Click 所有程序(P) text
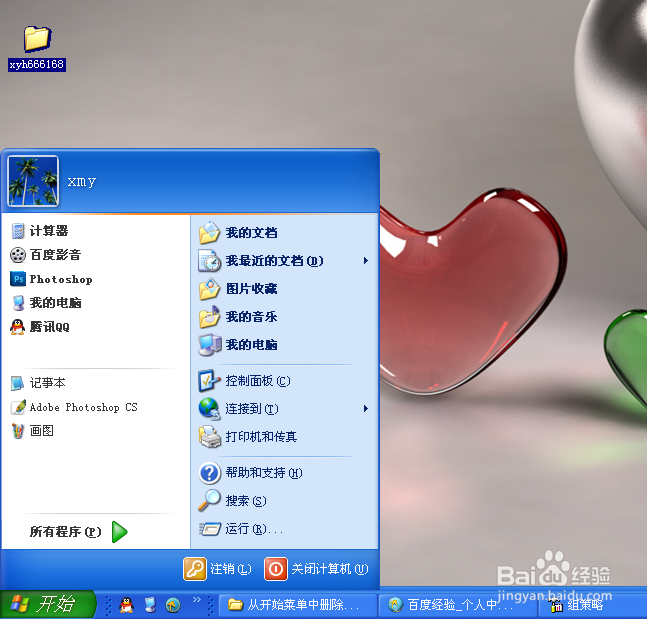Screen dimensions: 647x619 coord(66,532)
